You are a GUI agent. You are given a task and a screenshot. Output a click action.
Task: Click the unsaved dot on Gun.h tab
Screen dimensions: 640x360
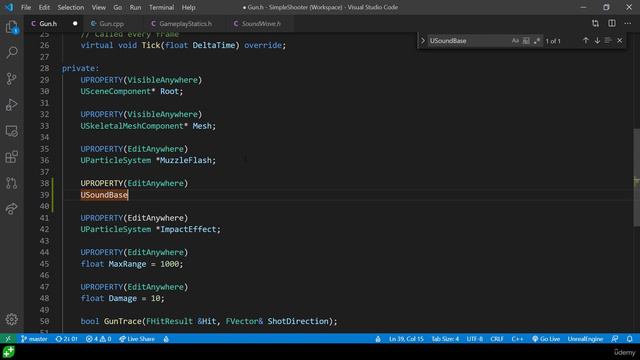(75, 24)
